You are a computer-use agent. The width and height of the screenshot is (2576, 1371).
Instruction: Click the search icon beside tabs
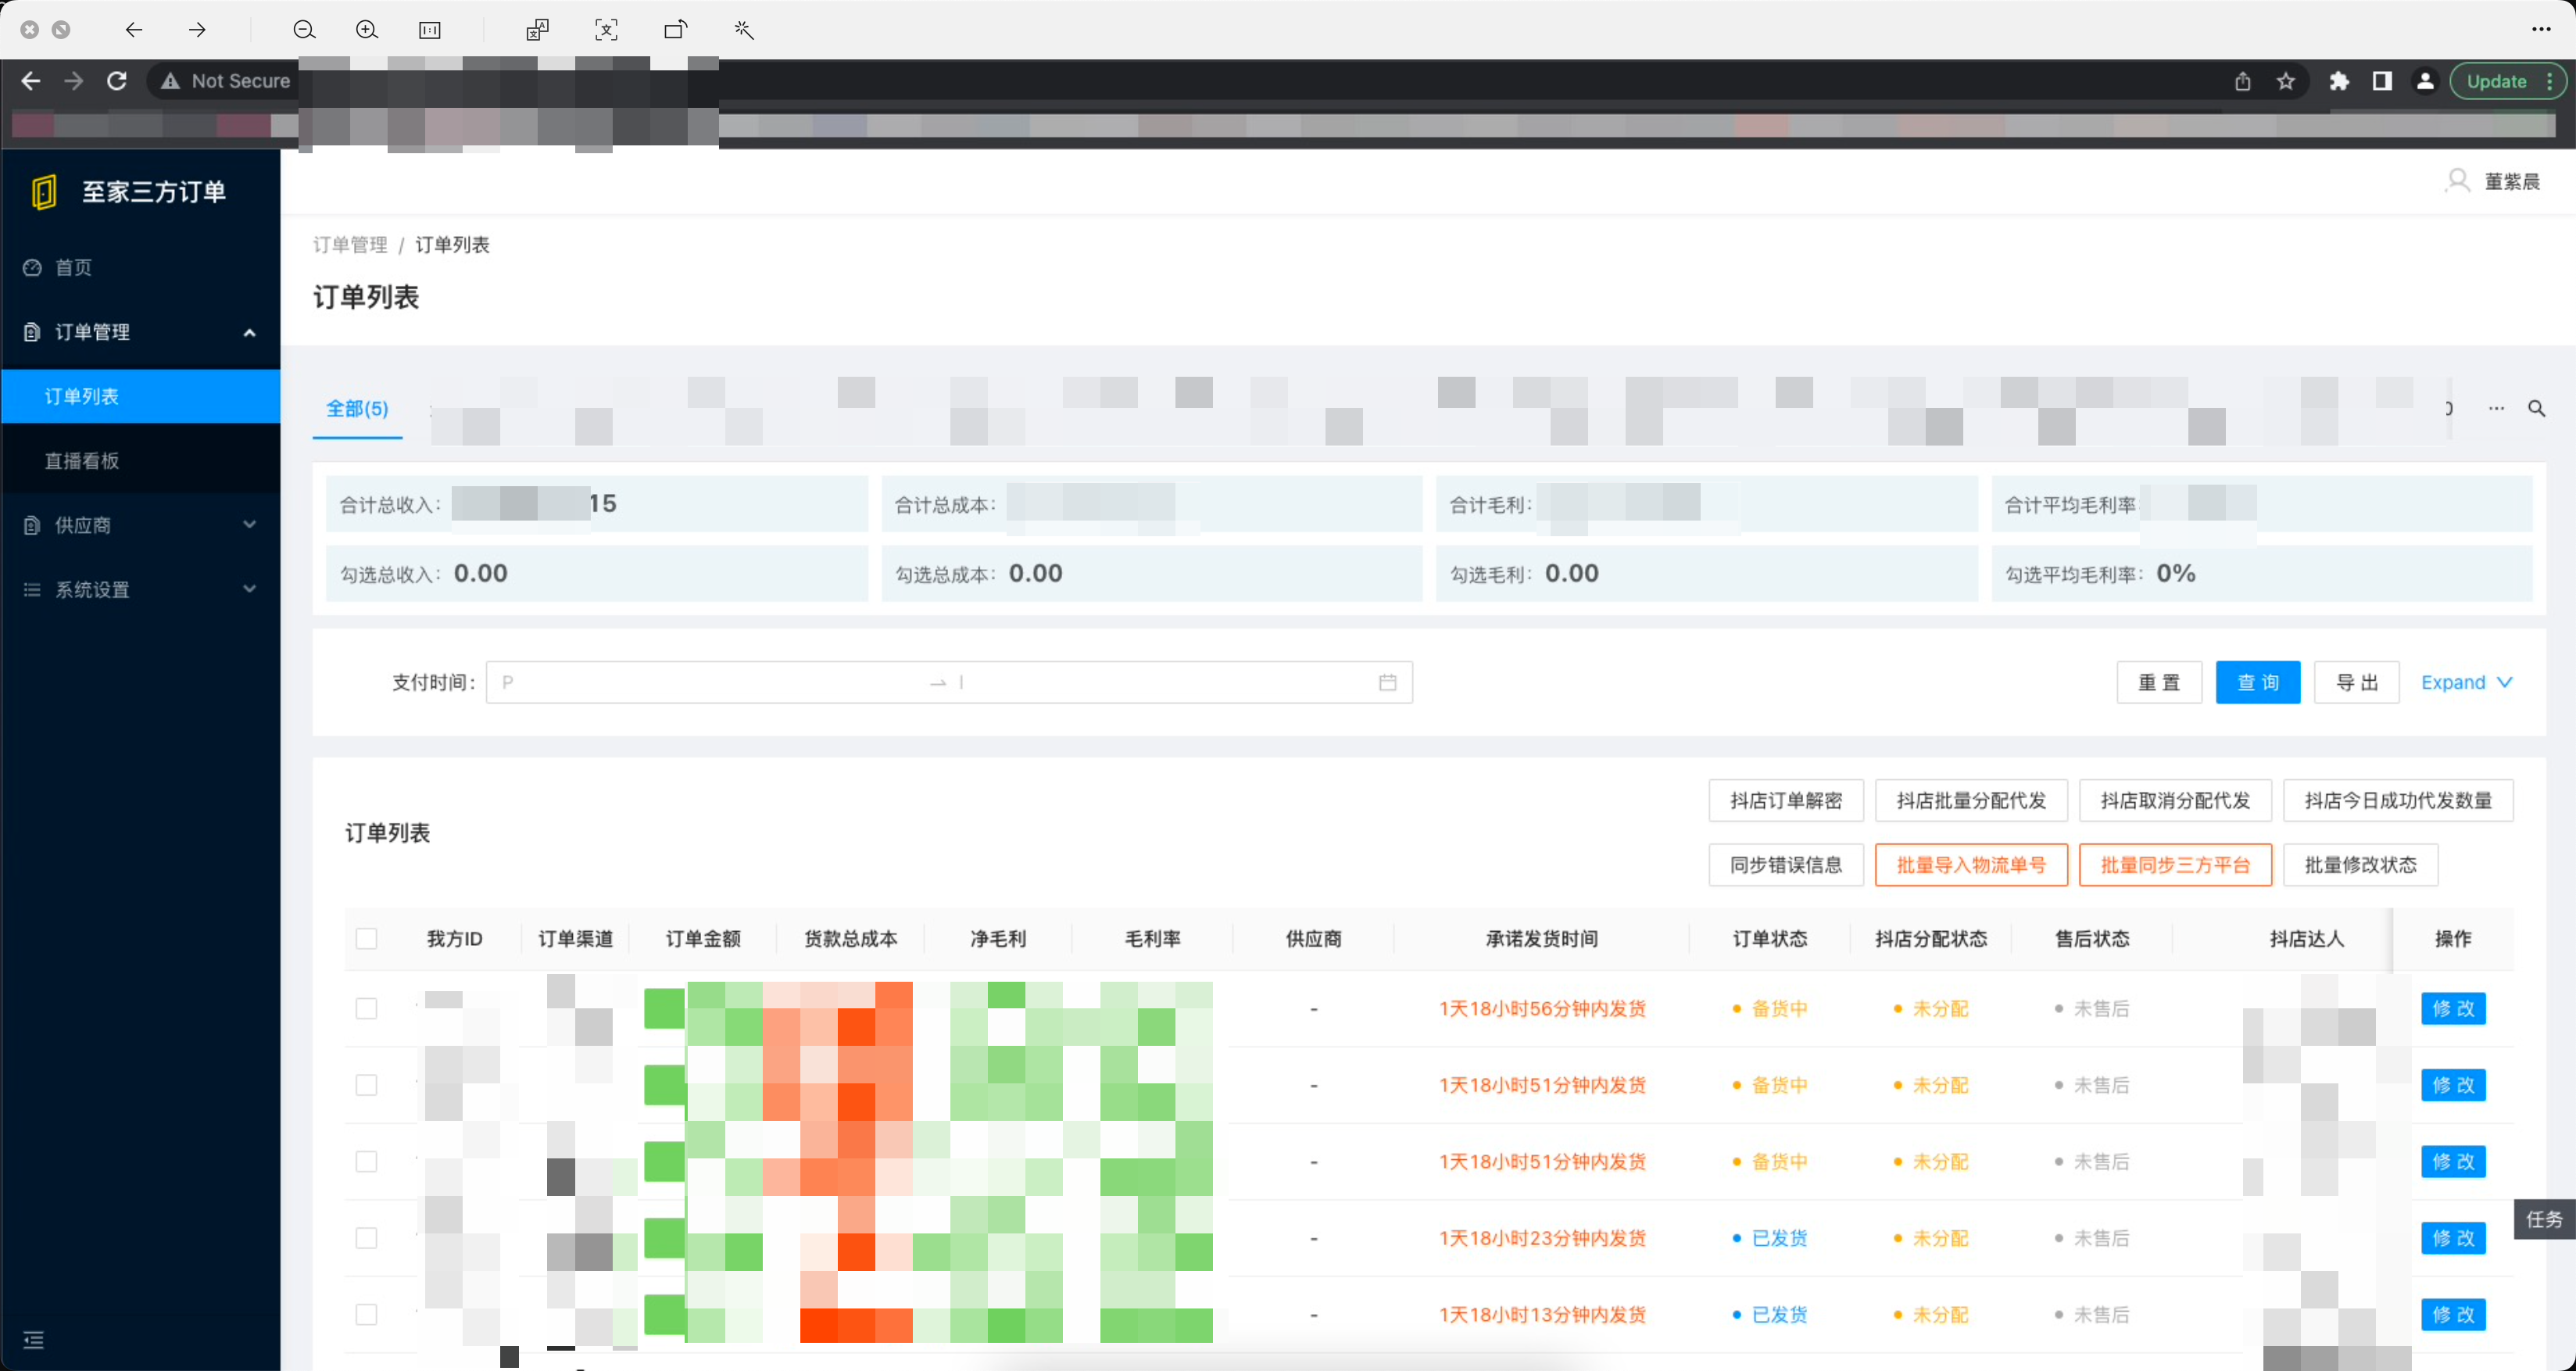pos(2537,408)
